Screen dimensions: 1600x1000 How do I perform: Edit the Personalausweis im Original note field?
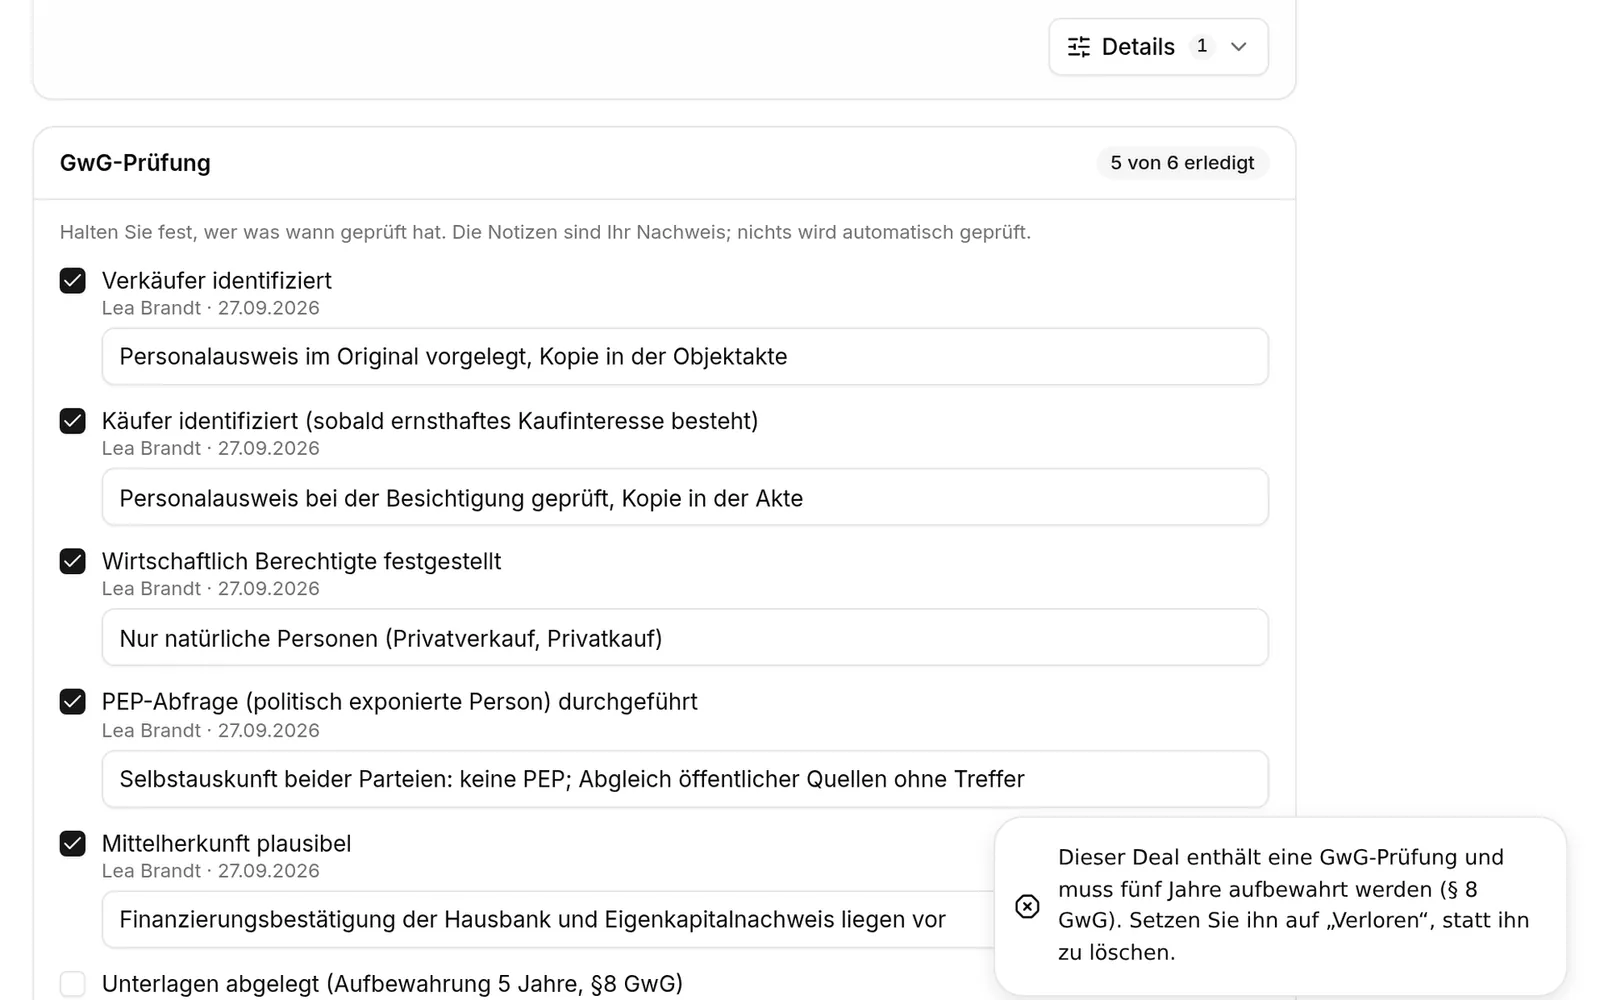point(685,357)
